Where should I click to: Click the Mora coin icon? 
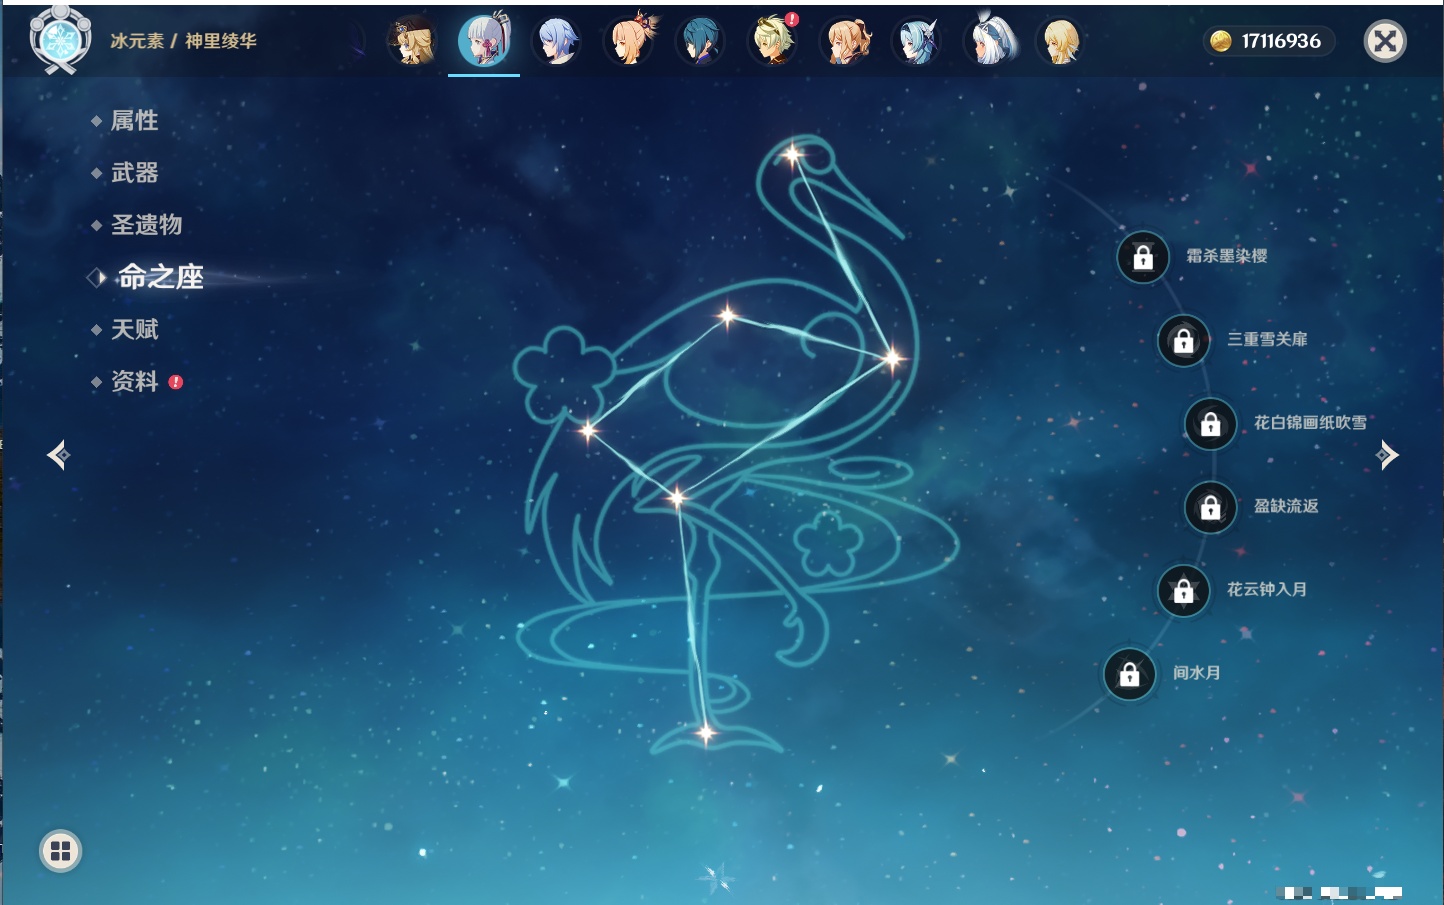point(1221,41)
